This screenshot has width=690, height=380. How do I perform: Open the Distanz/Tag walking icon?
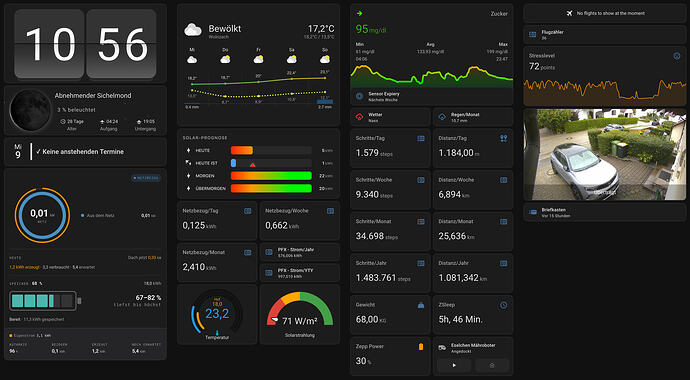tap(503, 138)
